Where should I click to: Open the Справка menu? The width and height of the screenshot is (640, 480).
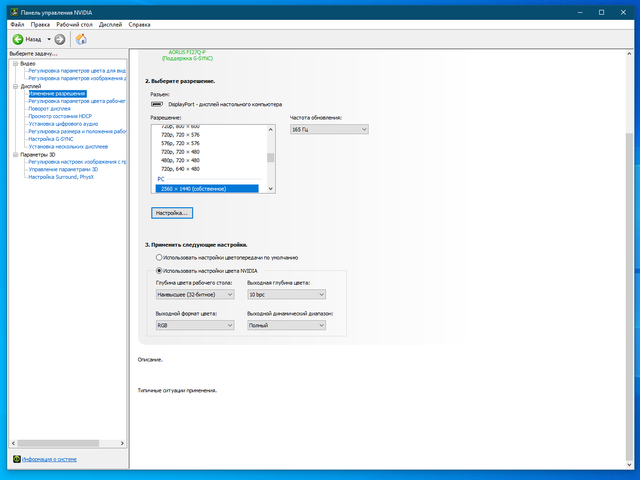point(139,24)
